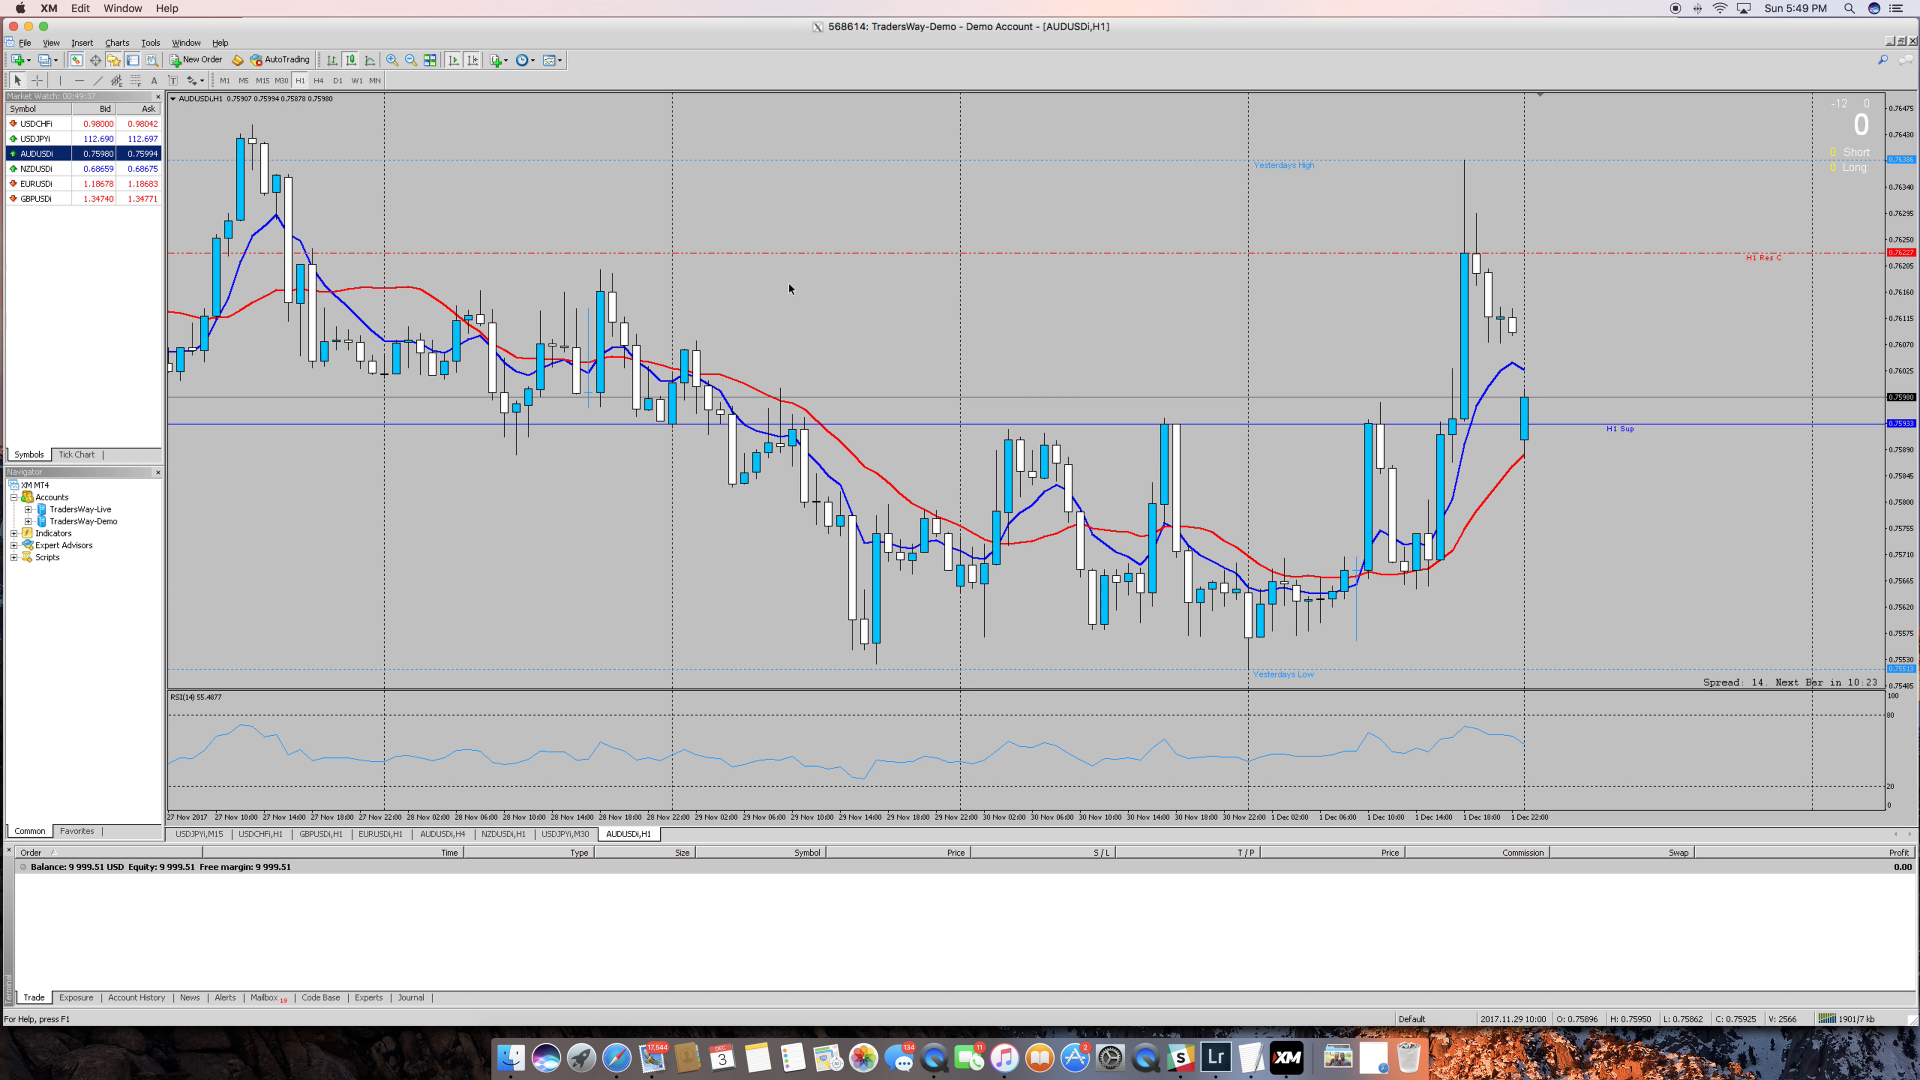Open the Account History terminal tab

tap(136, 998)
